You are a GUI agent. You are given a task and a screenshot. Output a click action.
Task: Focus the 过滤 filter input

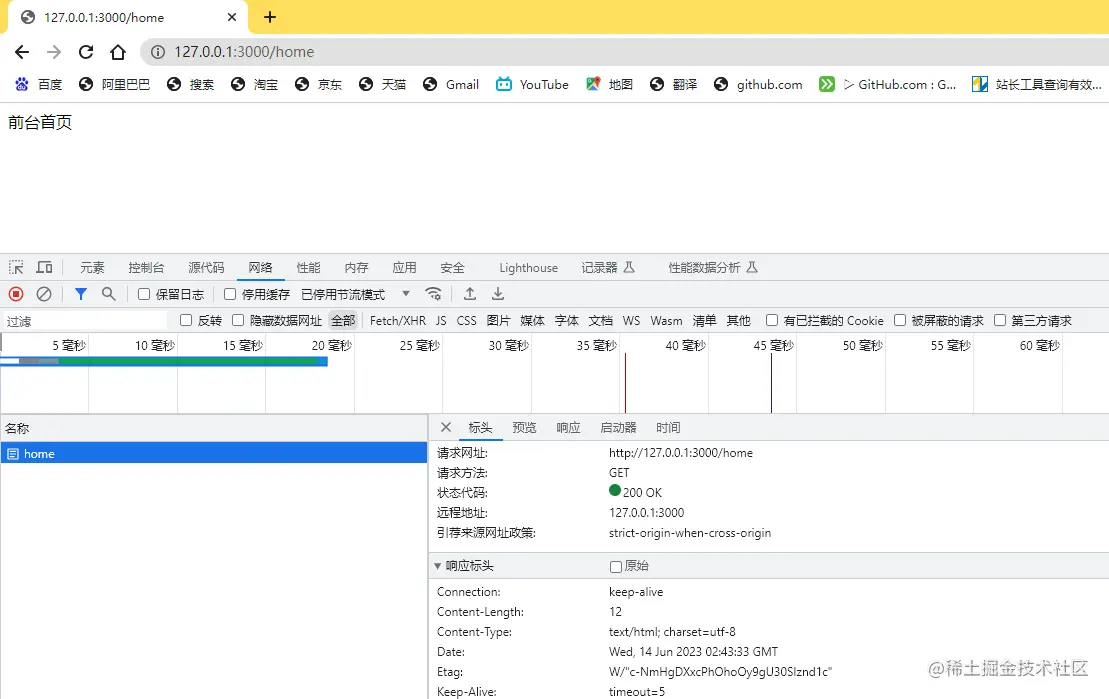pyautogui.click(x=86, y=321)
